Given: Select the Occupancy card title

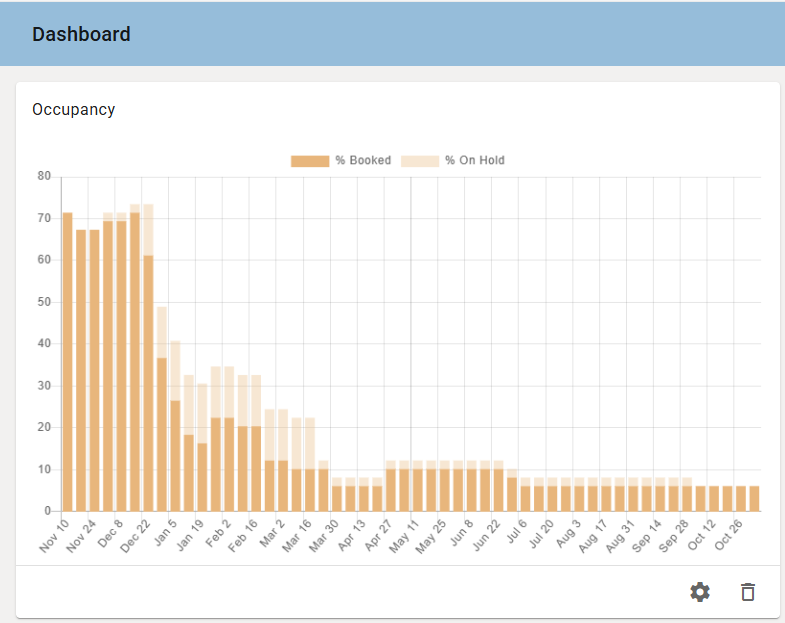Looking at the screenshot, I should [x=73, y=109].
